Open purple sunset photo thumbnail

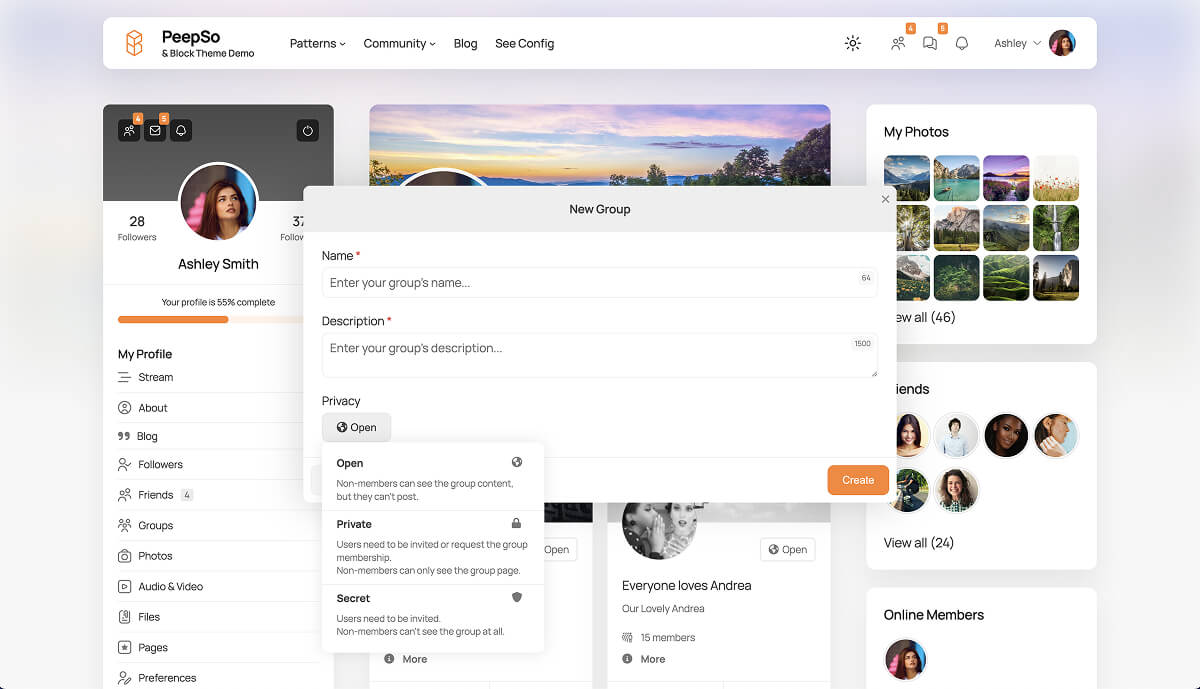pyautogui.click(x=1006, y=178)
